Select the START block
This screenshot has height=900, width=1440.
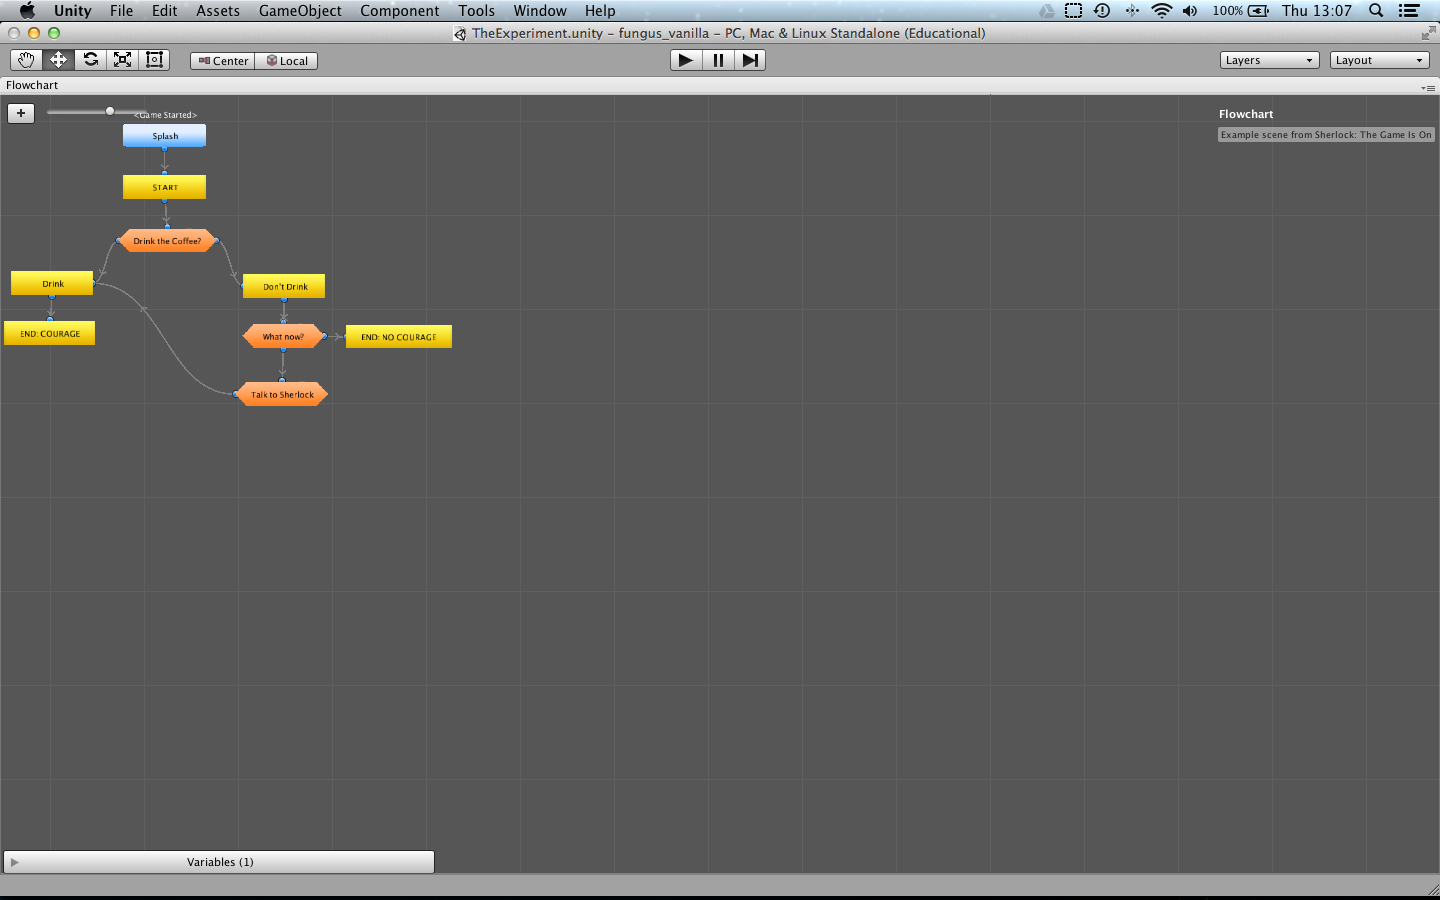[x=165, y=187]
